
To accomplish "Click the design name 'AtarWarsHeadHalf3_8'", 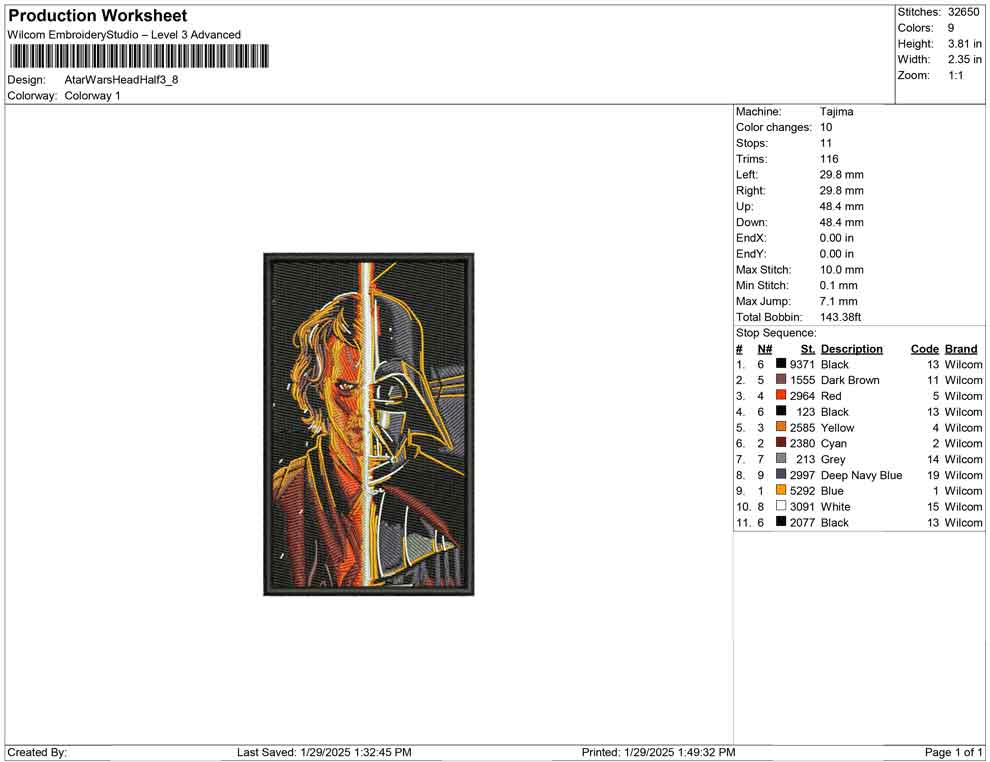I will 121,80.
